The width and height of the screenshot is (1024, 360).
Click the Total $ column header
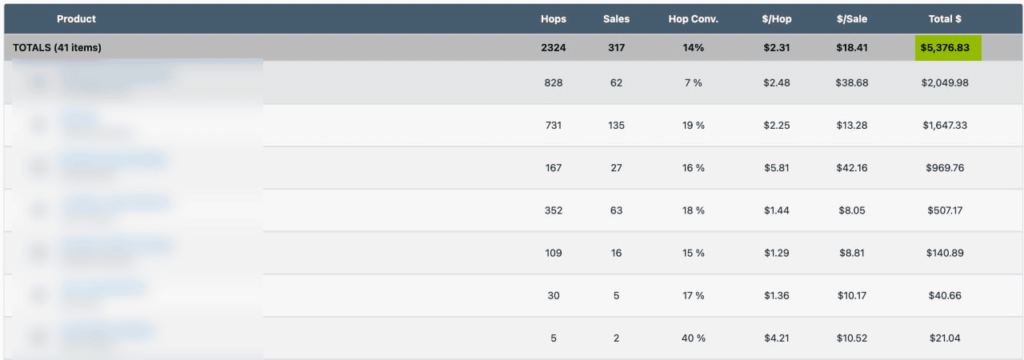pos(944,19)
